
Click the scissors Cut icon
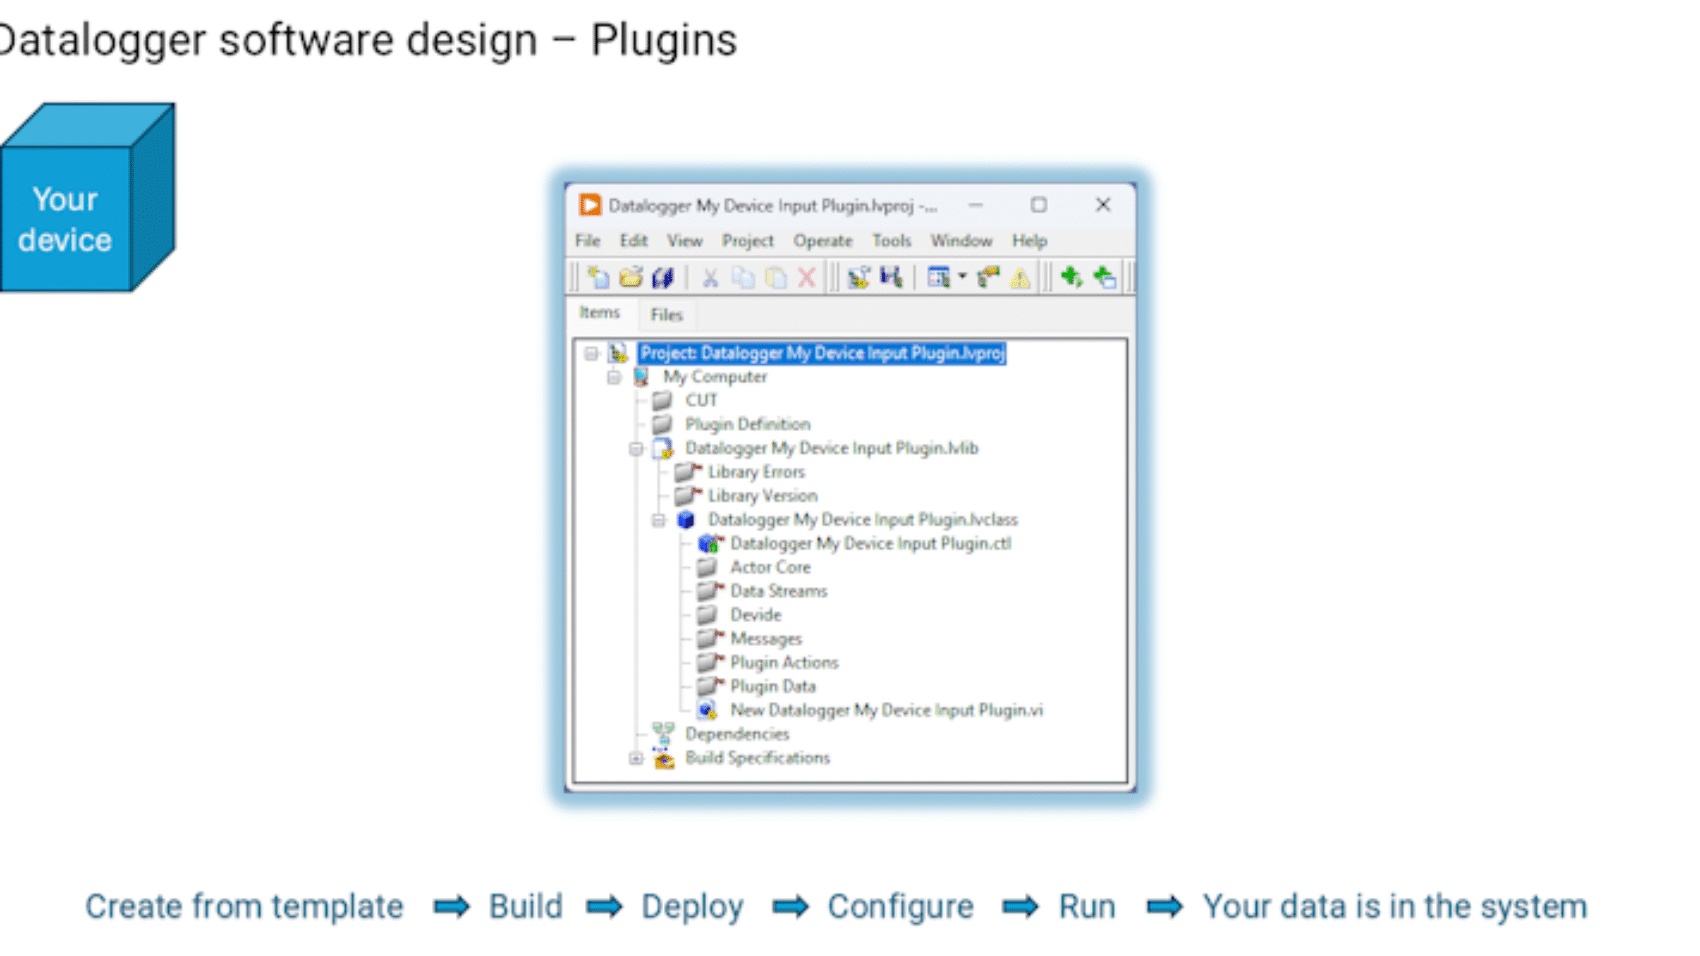pyautogui.click(x=710, y=277)
